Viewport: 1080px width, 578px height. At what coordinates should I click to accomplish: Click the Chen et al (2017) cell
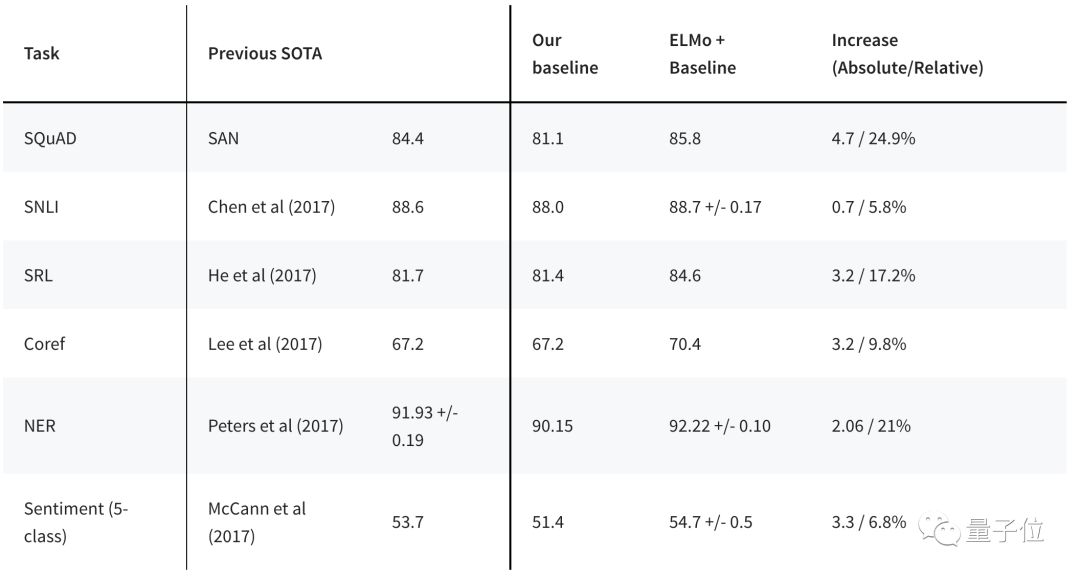[271, 207]
